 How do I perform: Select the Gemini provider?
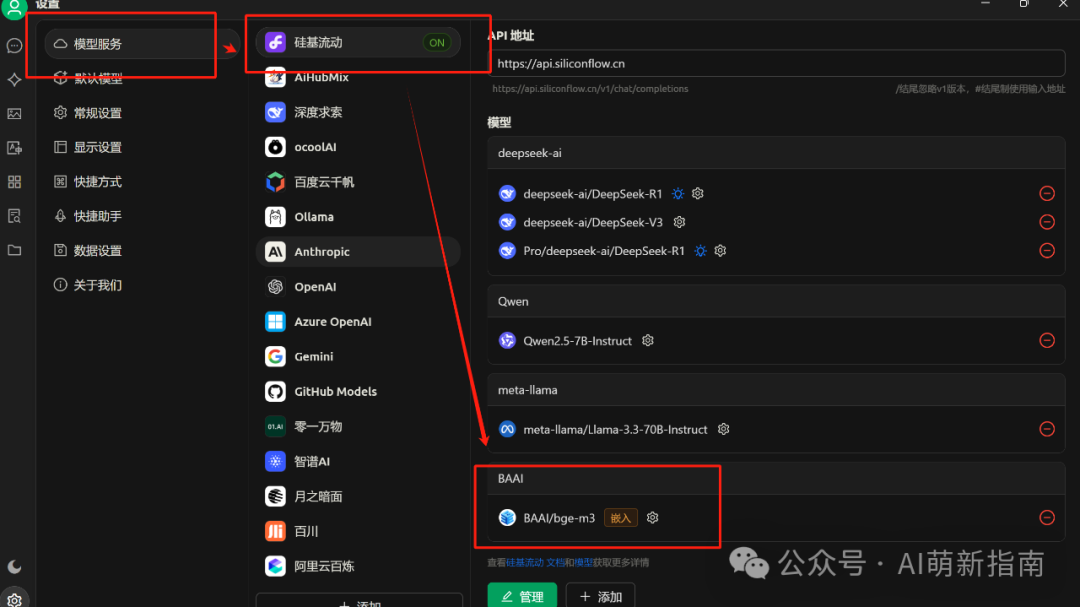pyautogui.click(x=358, y=356)
